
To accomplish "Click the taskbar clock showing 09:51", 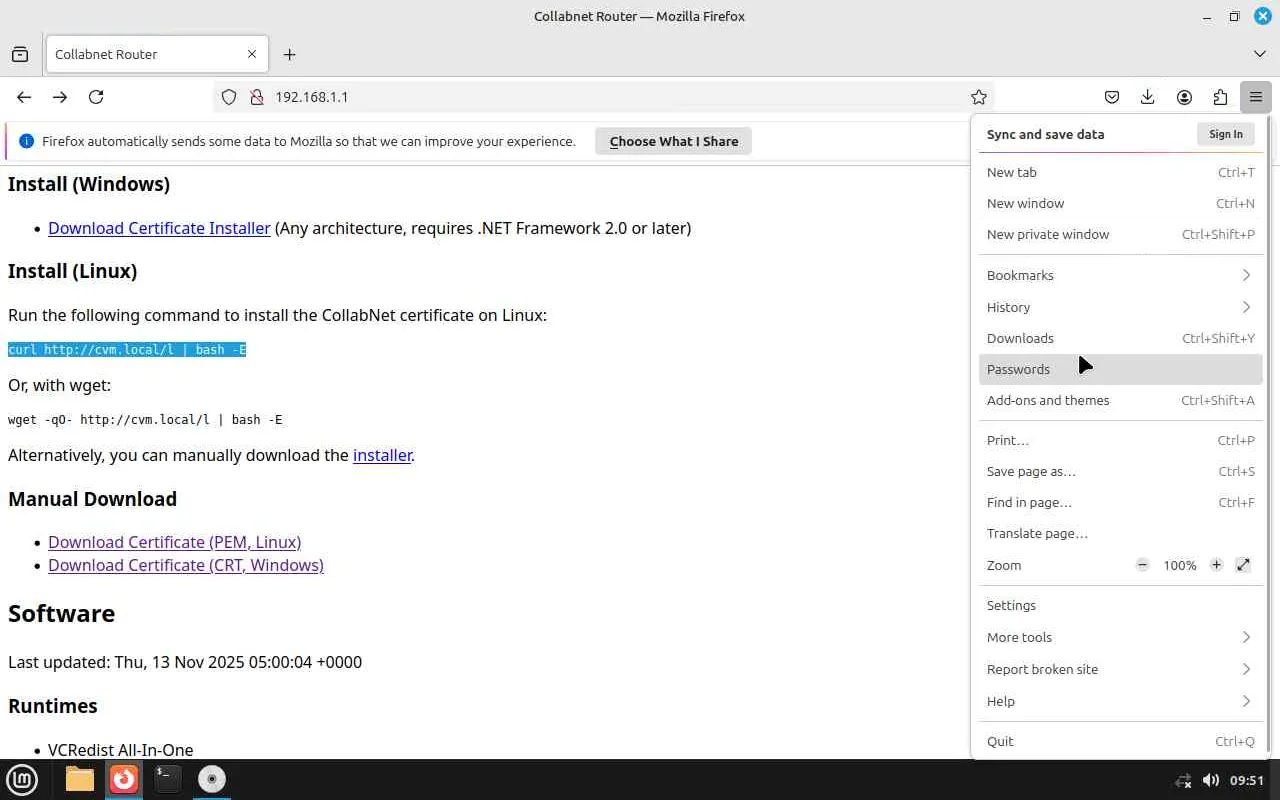I will pyautogui.click(x=1247, y=780).
